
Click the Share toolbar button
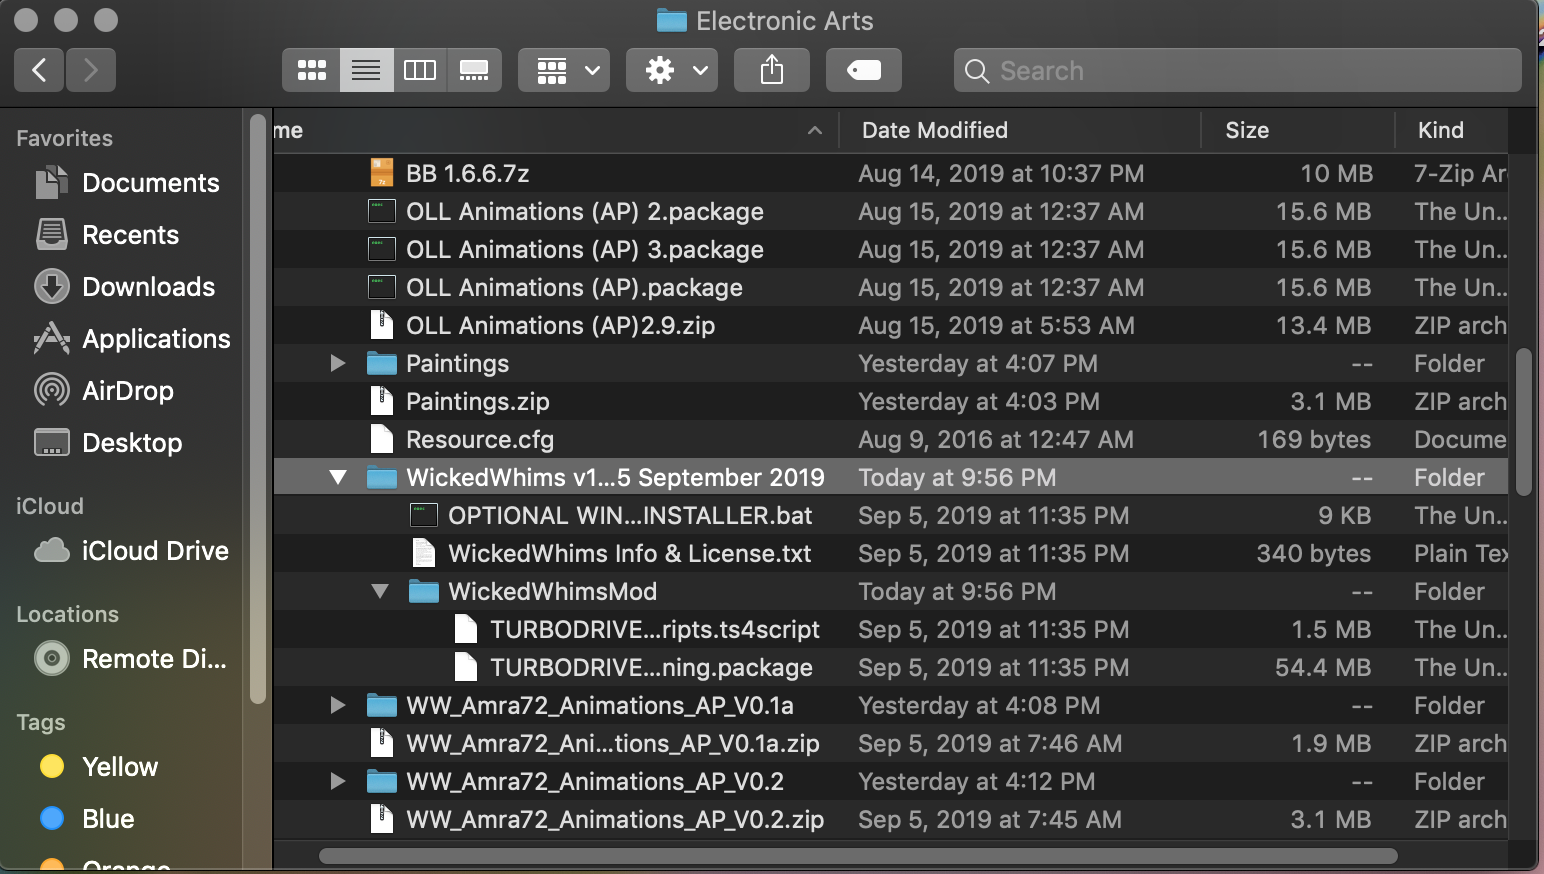click(772, 70)
